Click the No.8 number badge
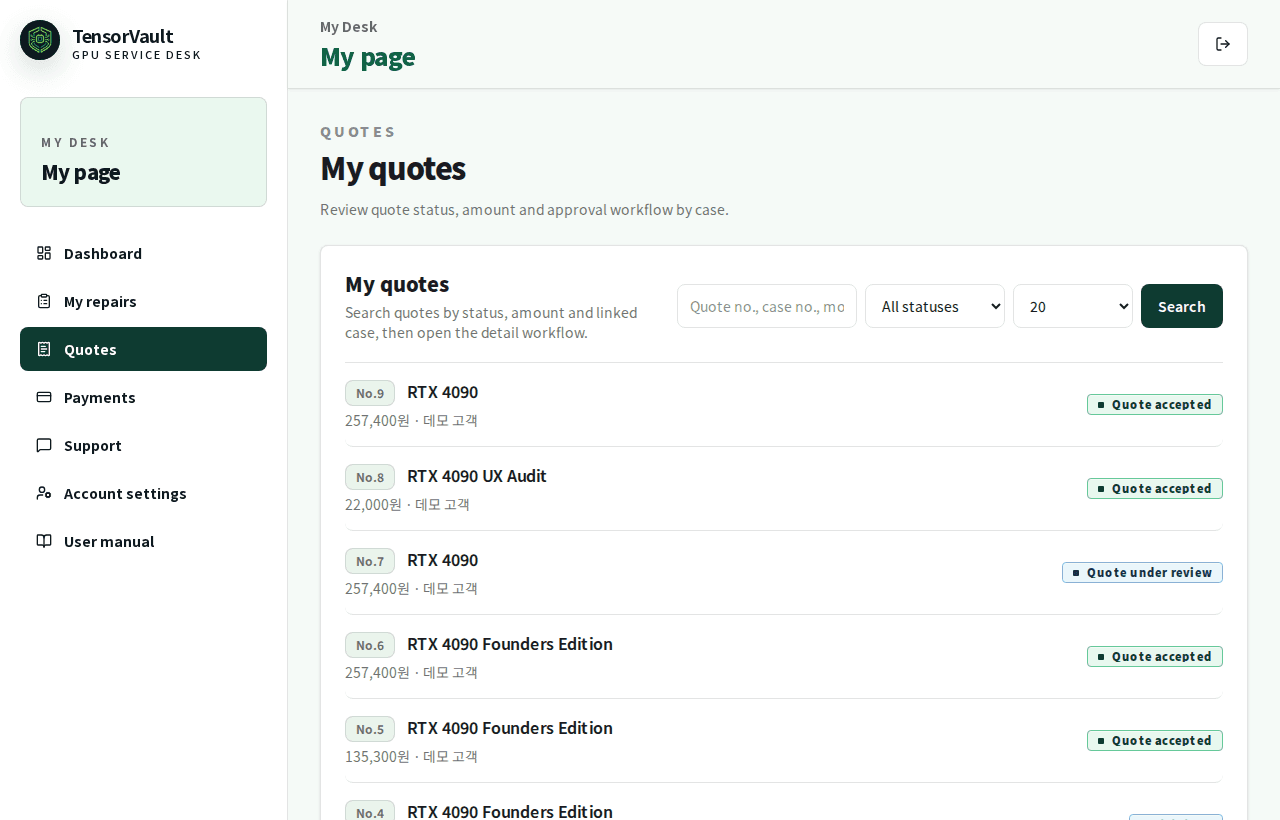 coord(370,477)
